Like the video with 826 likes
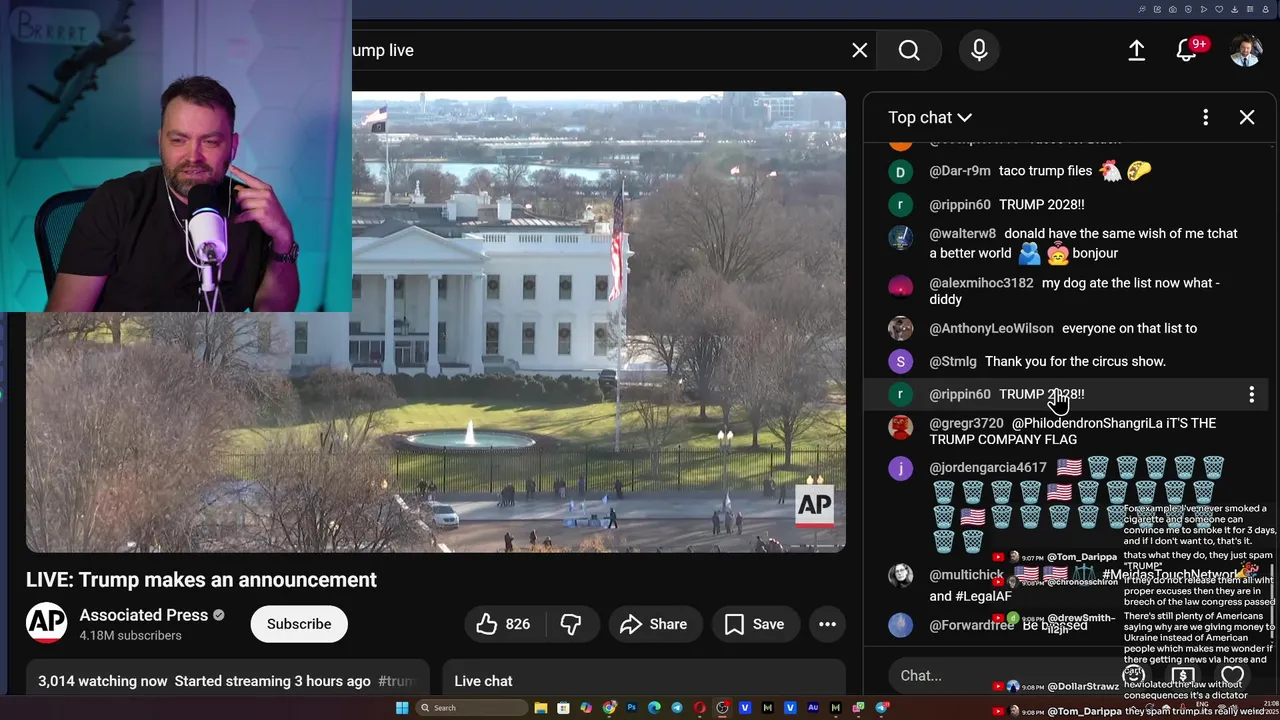 pyautogui.click(x=504, y=624)
